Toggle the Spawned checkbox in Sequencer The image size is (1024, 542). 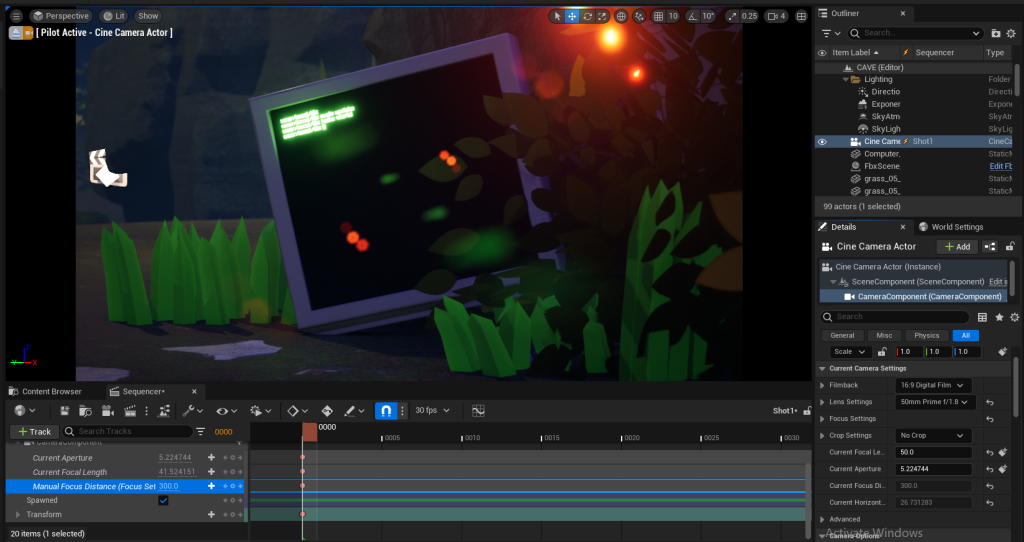(x=163, y=500)
